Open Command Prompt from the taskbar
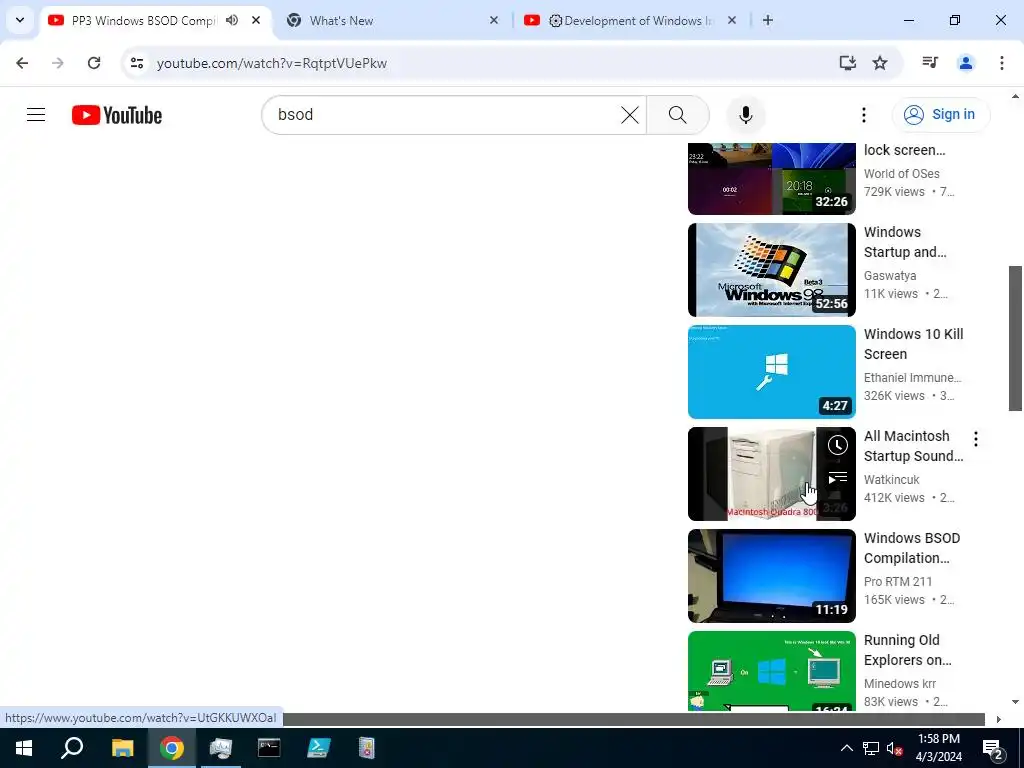The image size is (1024, 768). (268, 748)
